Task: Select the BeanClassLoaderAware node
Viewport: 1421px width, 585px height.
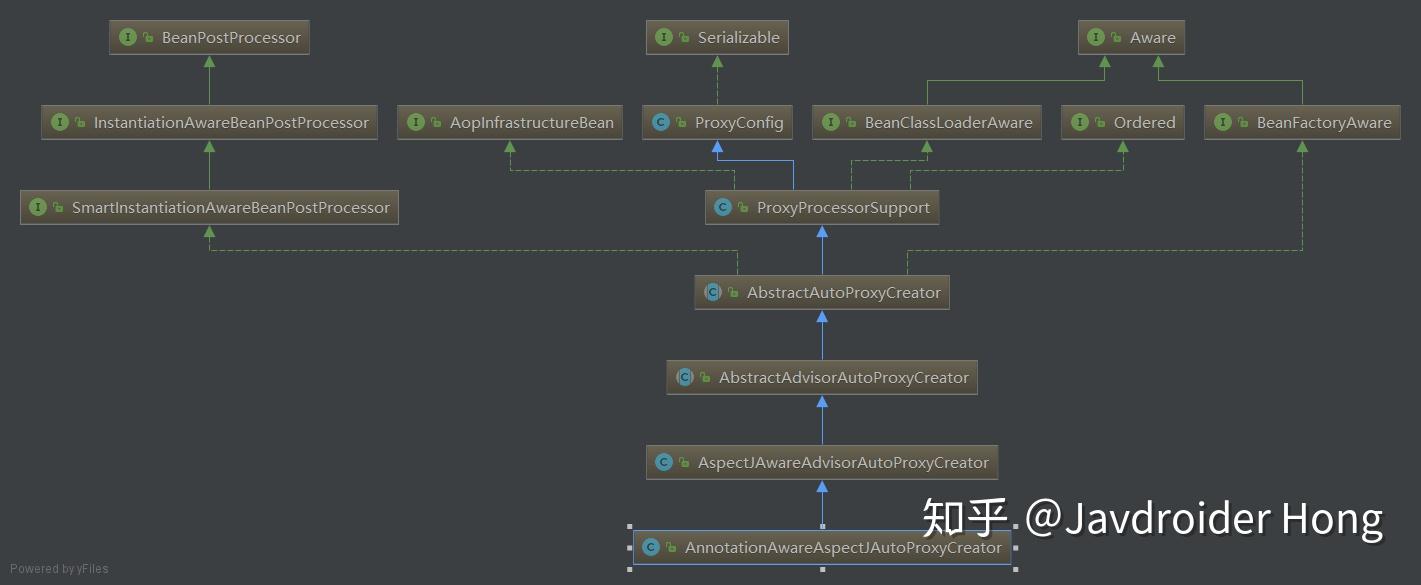Action: point(926,122)
